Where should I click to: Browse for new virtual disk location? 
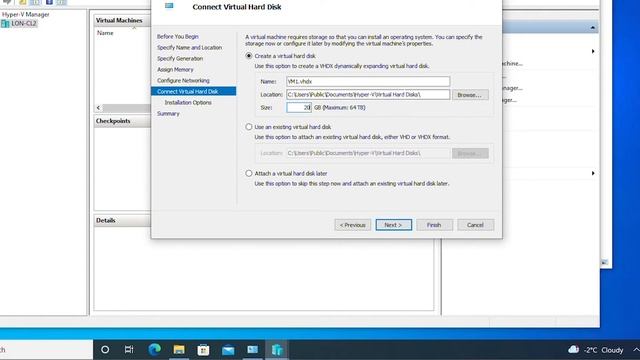[x=470, y=95]
